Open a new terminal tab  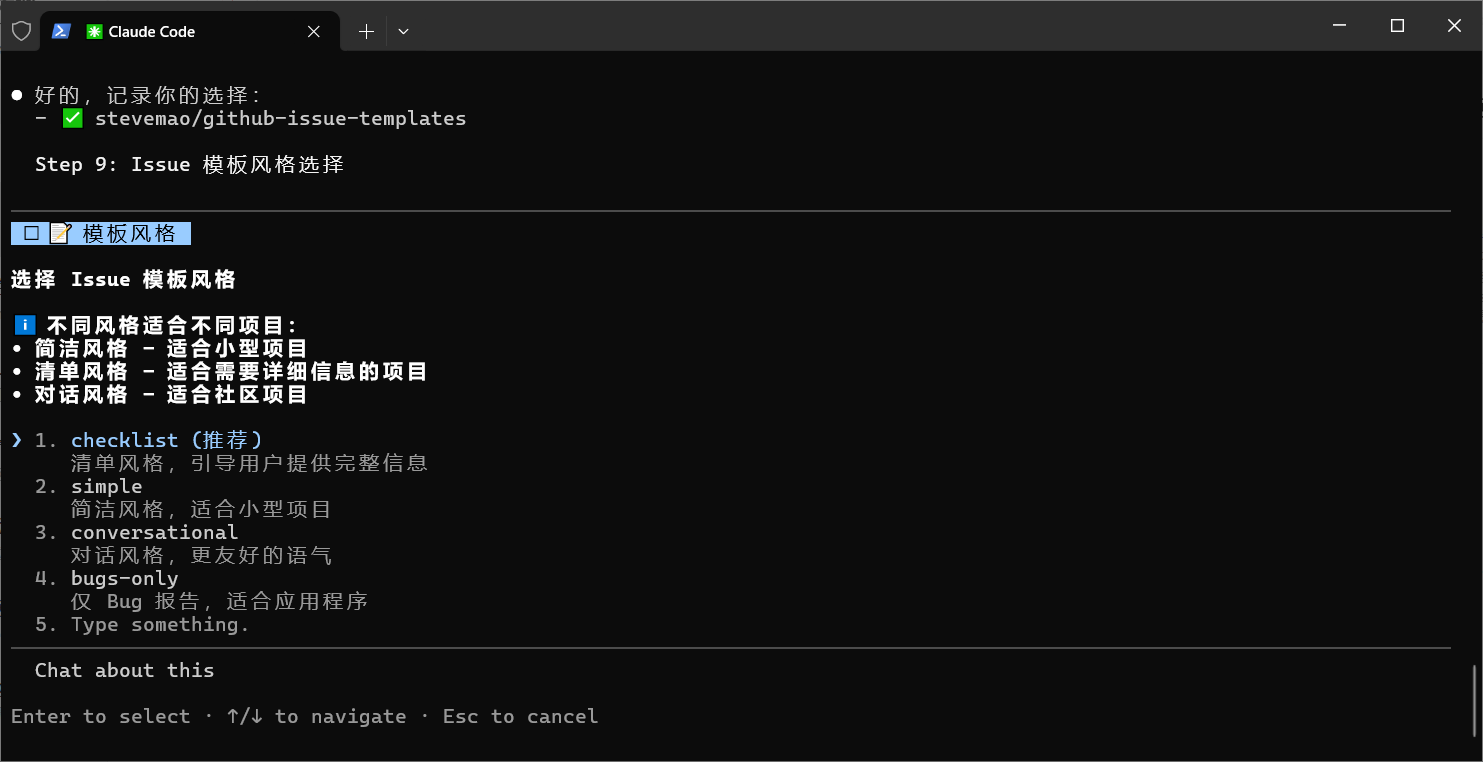pyautogui.click(x=366, y=31)
